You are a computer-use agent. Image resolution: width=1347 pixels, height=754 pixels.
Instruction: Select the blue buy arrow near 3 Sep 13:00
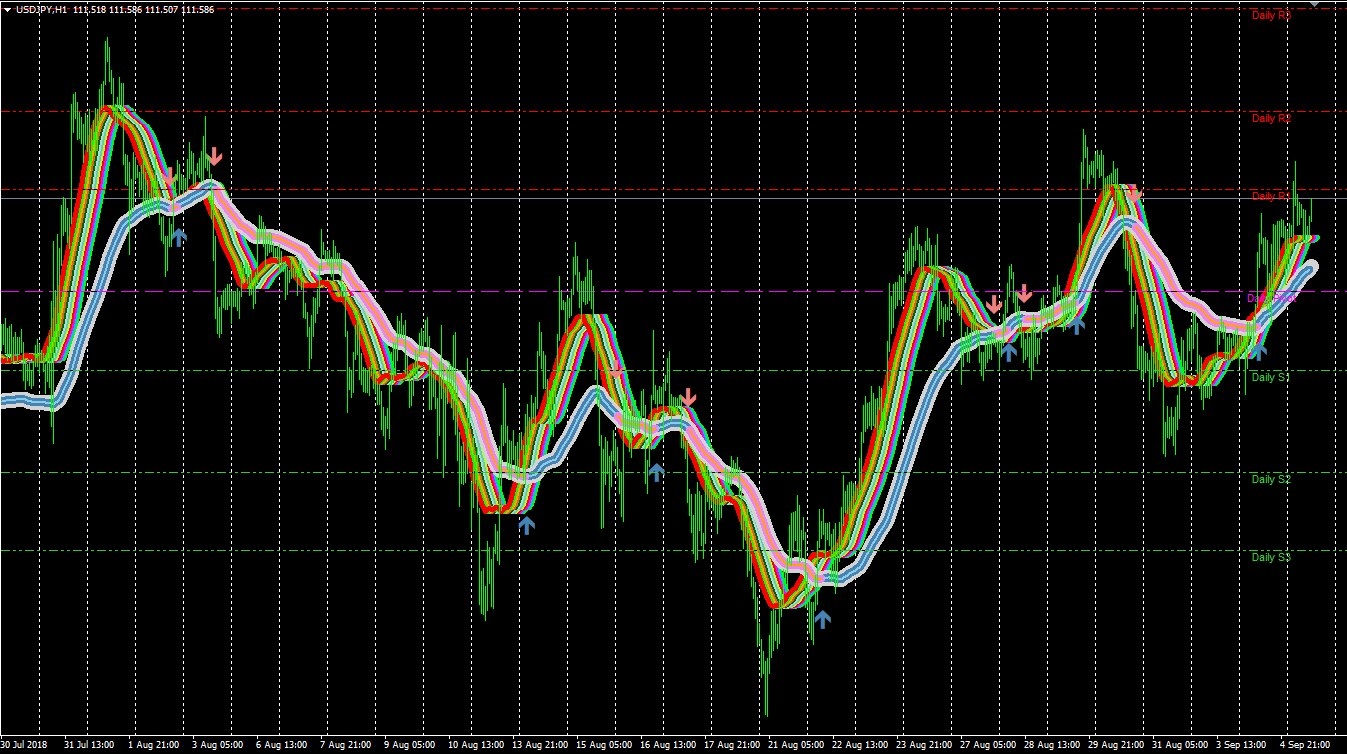(1258, 350)
